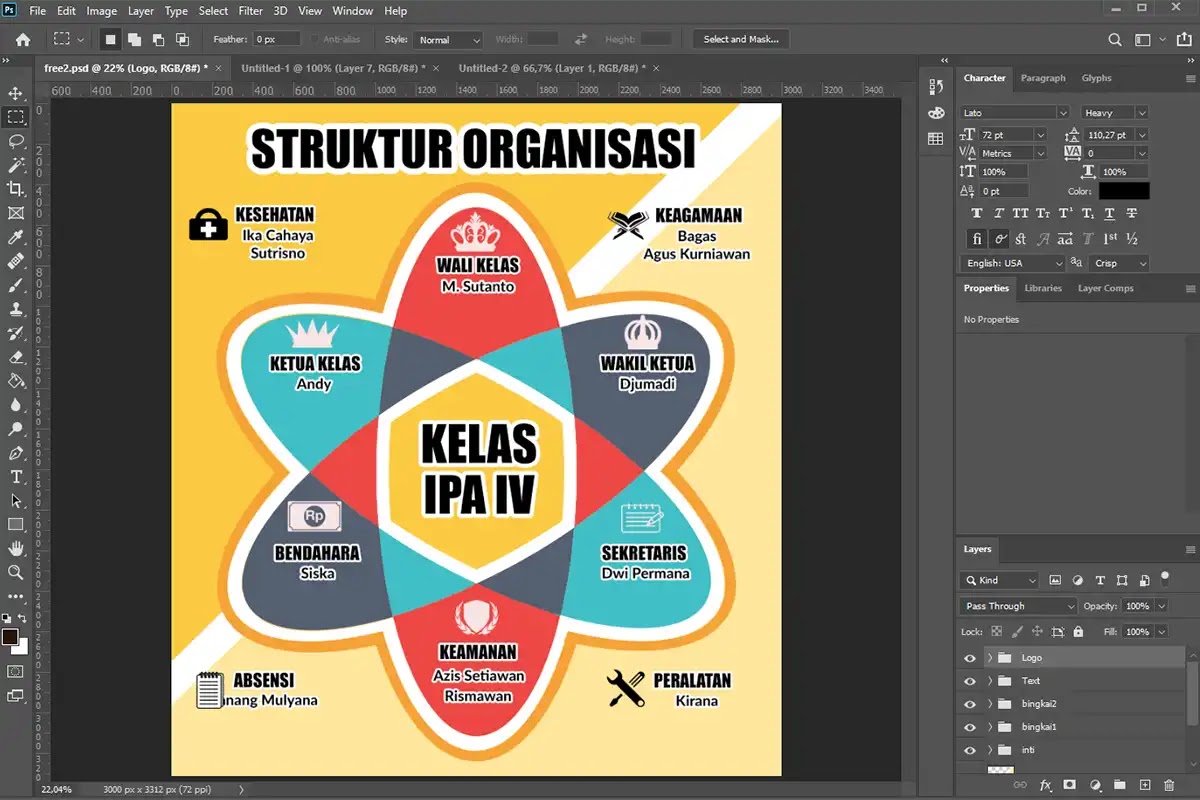Click the Feather input field
This screenshot has width=1200, height=800.
(x=277, y=39)
